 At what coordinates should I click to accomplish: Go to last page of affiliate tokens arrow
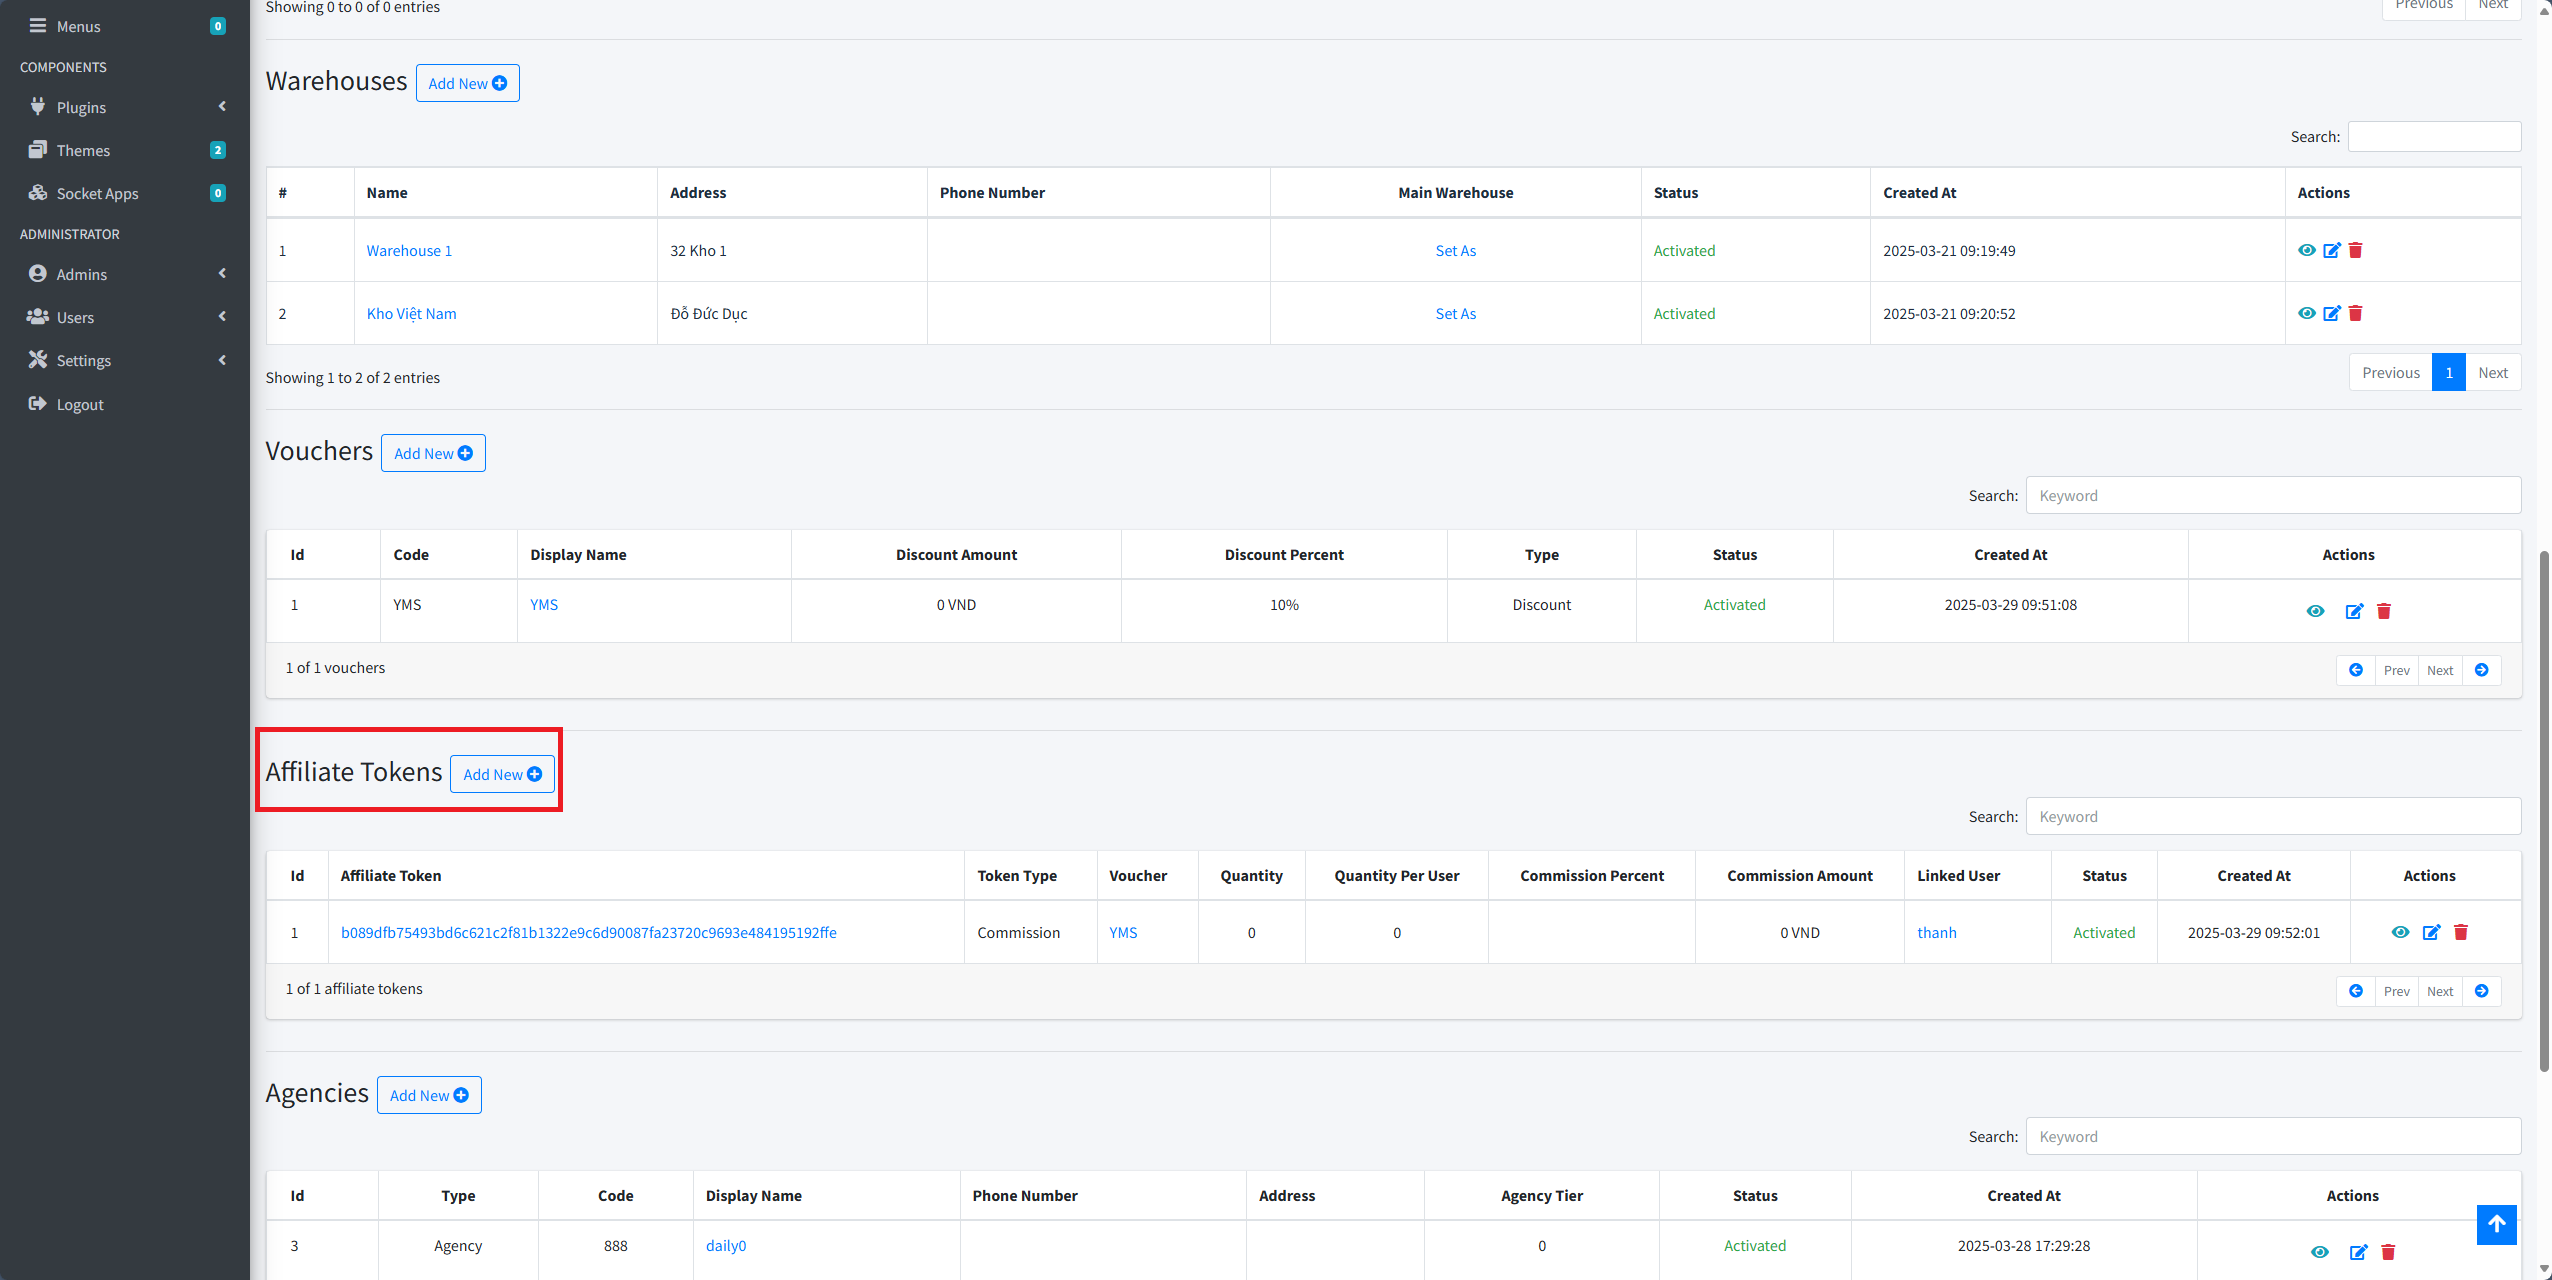(x=2481, y=991)
